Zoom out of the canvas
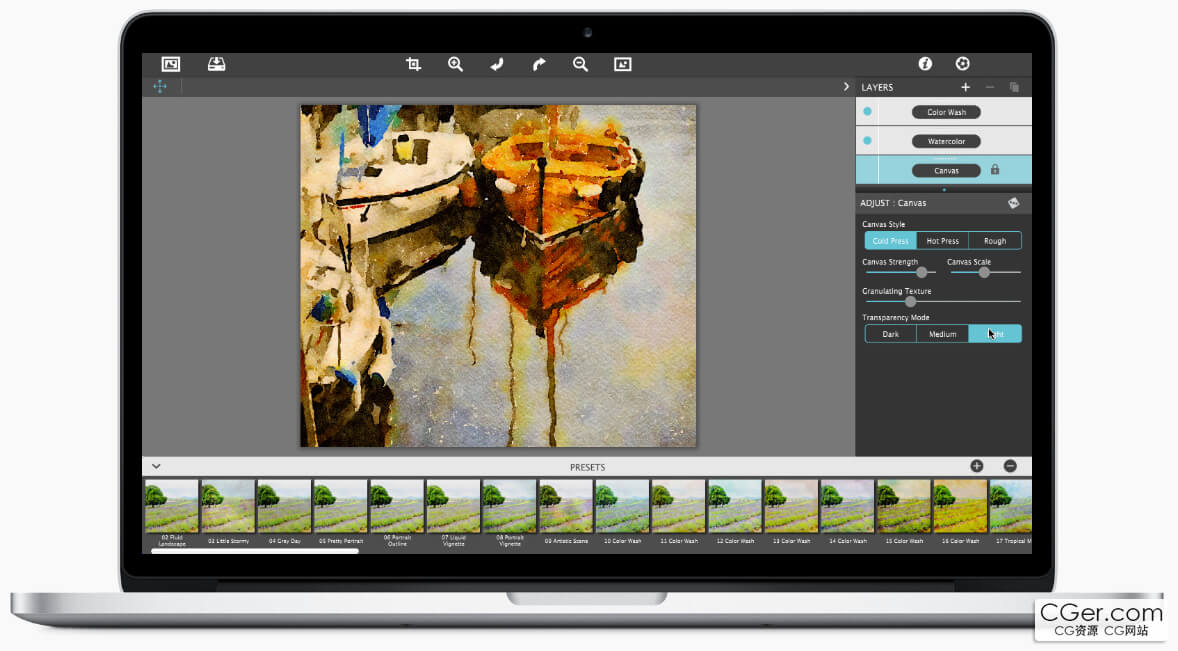The width and height of the screenshot is (1178, 651). click(580, 64)
